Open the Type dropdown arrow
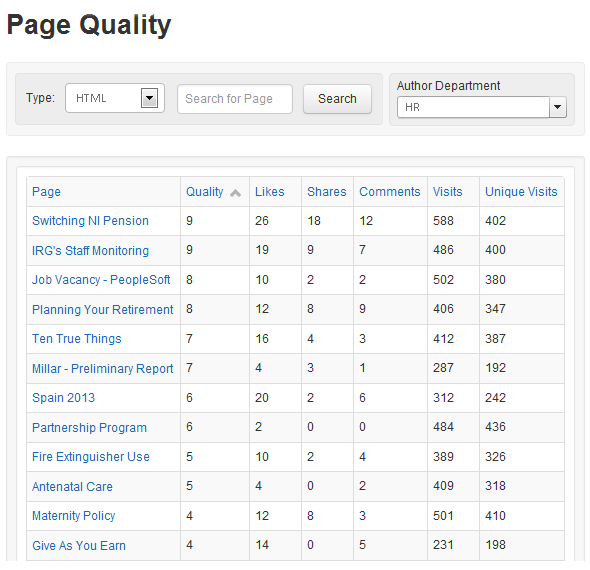The height and width of the screenshot is (570, 590). [x=149, y=98]
